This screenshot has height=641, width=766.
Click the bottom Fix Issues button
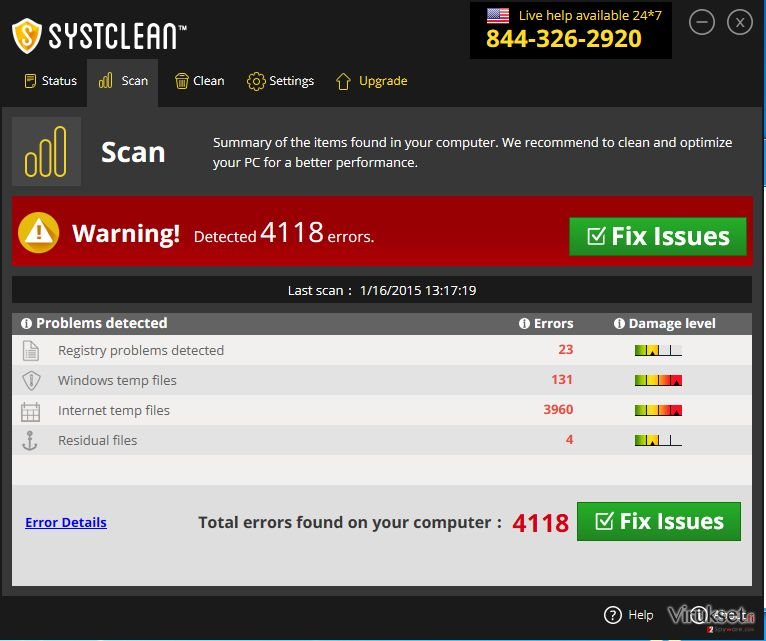[x=659, y=521]
